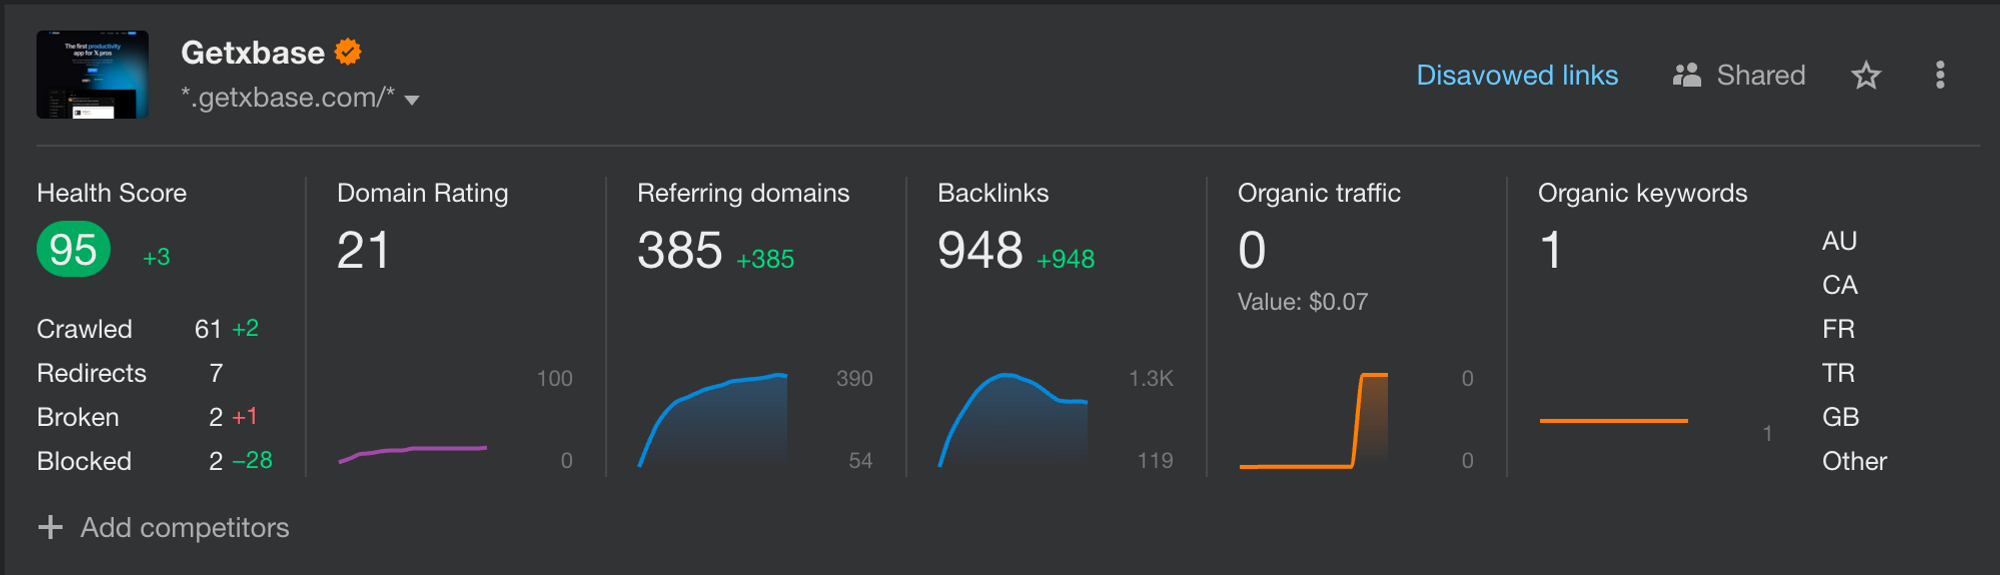The image size is (2000, 575).
Task: Click the Referring domains value 385
Action: coord(680,250)
